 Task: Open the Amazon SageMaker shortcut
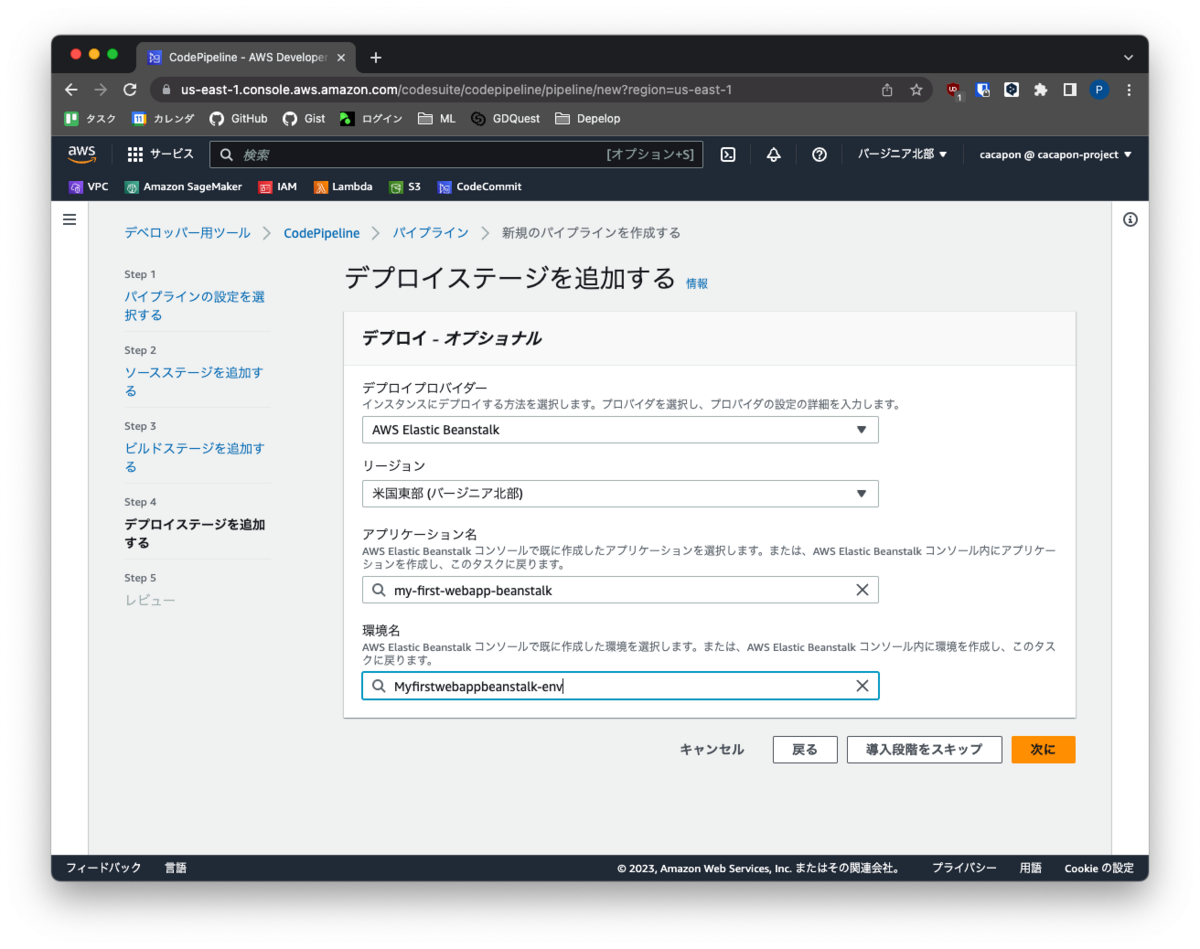point(183,186)
